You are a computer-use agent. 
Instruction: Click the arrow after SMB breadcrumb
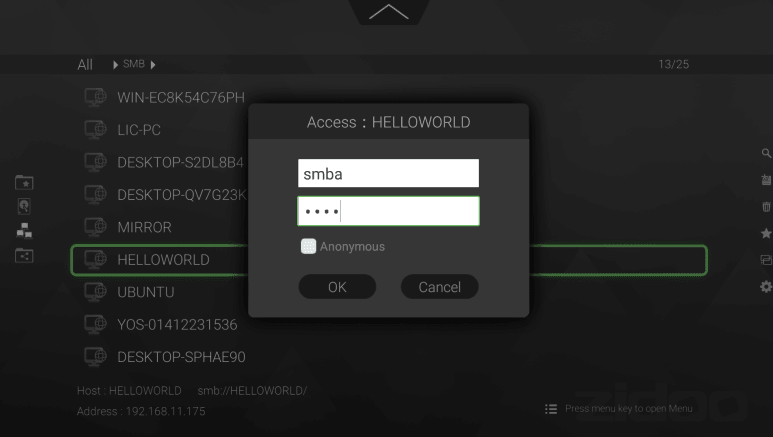(x=153, y=65)
